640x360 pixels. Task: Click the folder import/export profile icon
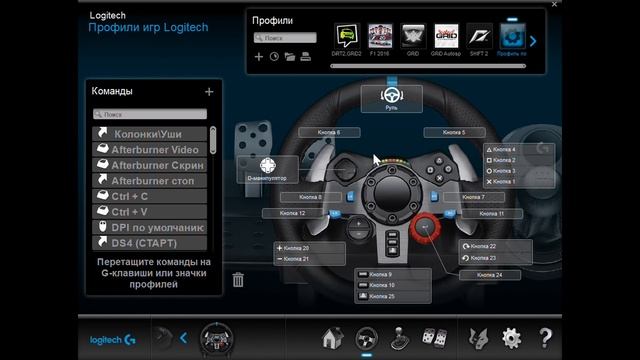click(290, 56)
